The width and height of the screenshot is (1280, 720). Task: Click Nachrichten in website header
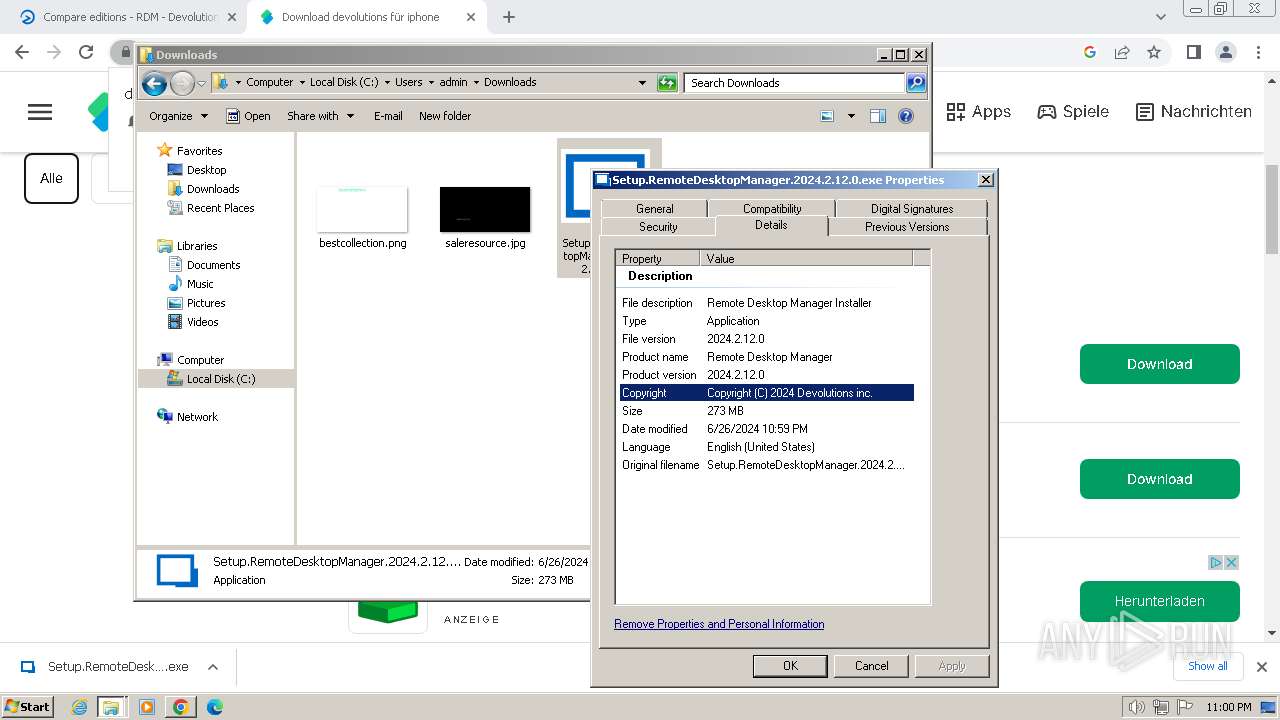click(x=1194, y=112)
